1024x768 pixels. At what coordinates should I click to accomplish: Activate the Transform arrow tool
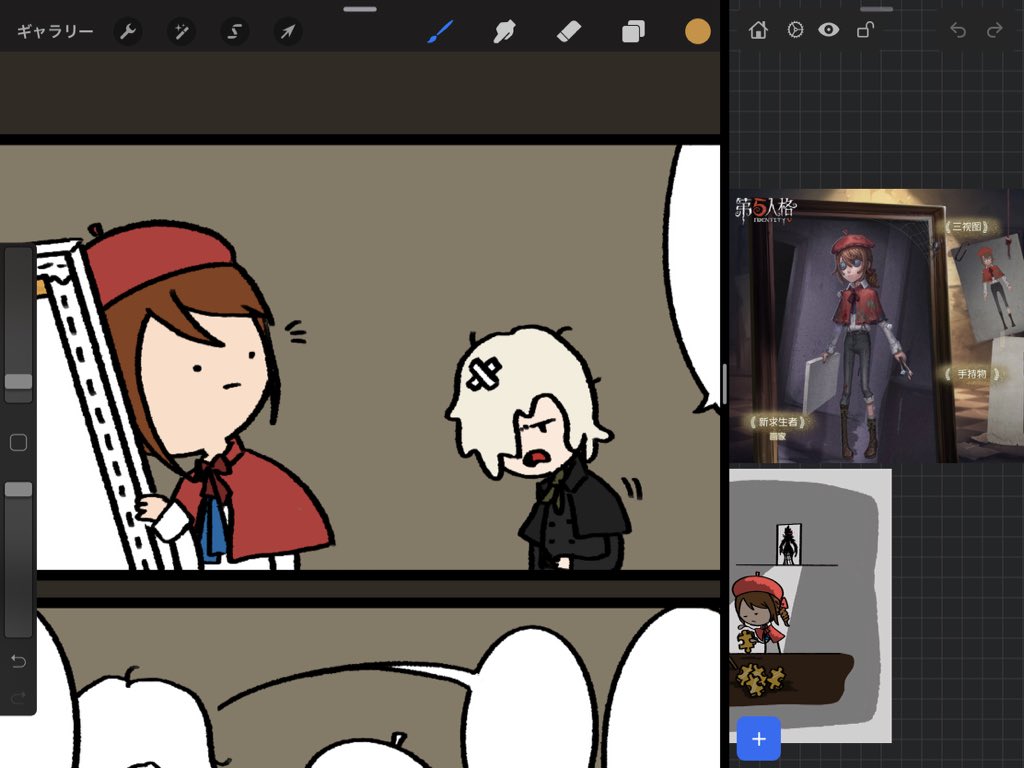(x=288, y=31)
